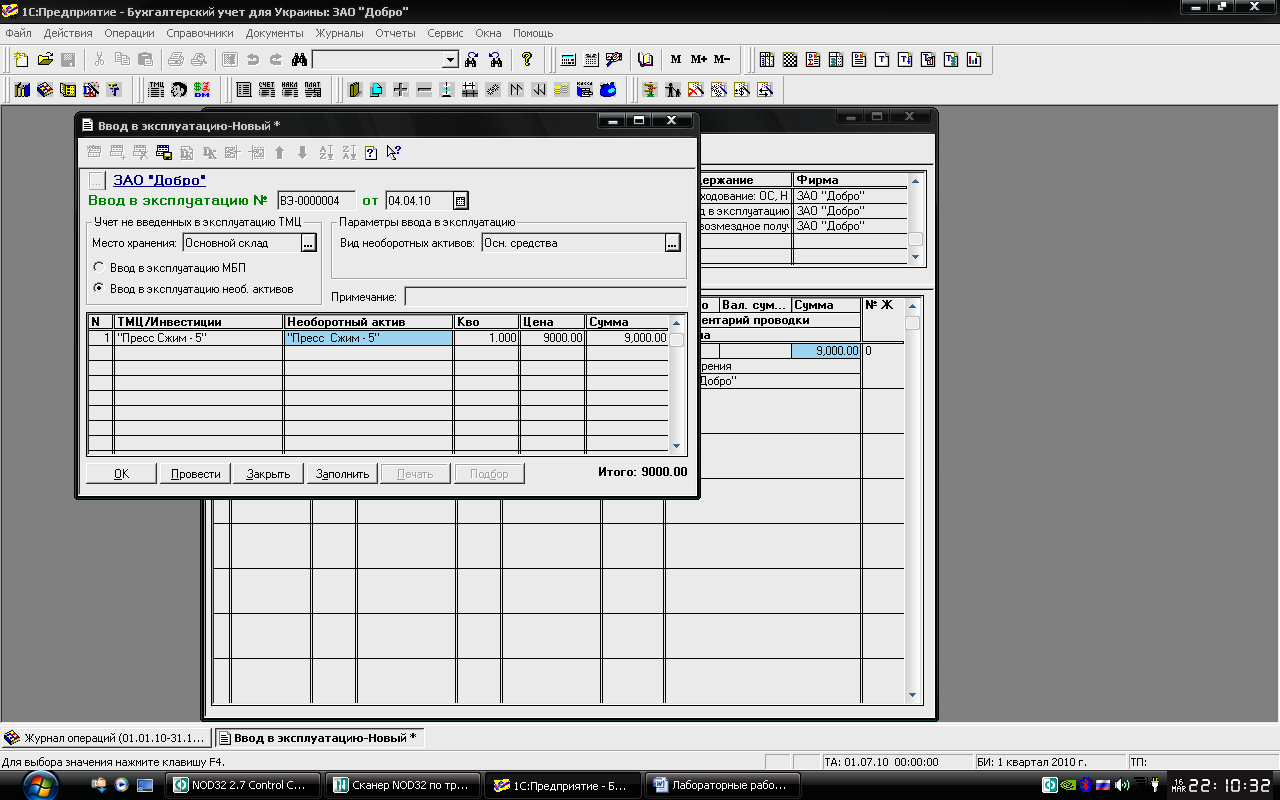Open the Файл menu
Screen dimensions: 1280x800
pyautogui.click(x=18, y=33)
